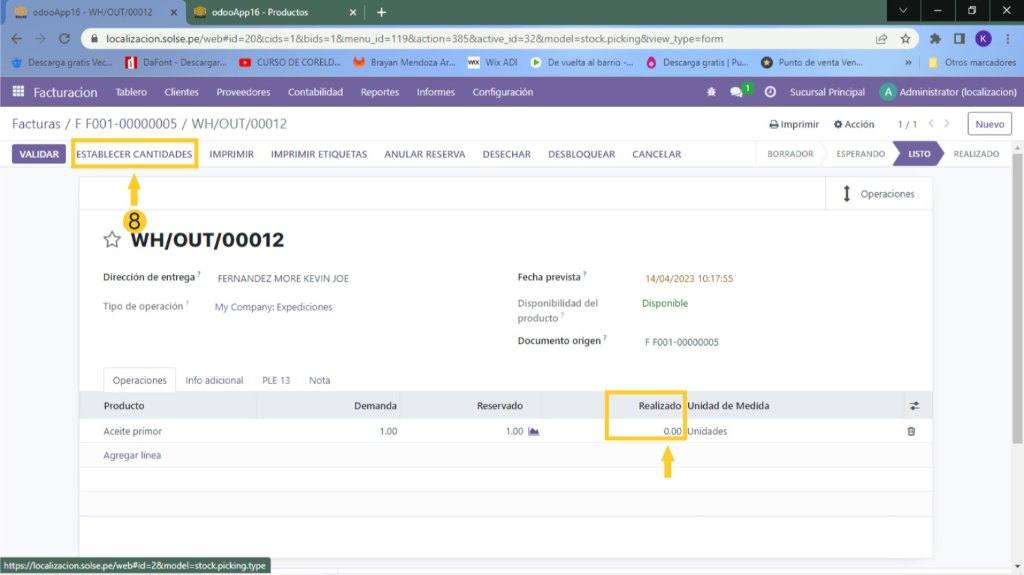This screenshot has width=1024, height=575.
Task: Open the Contabilidad menu
Action: [x=315, y=92]
